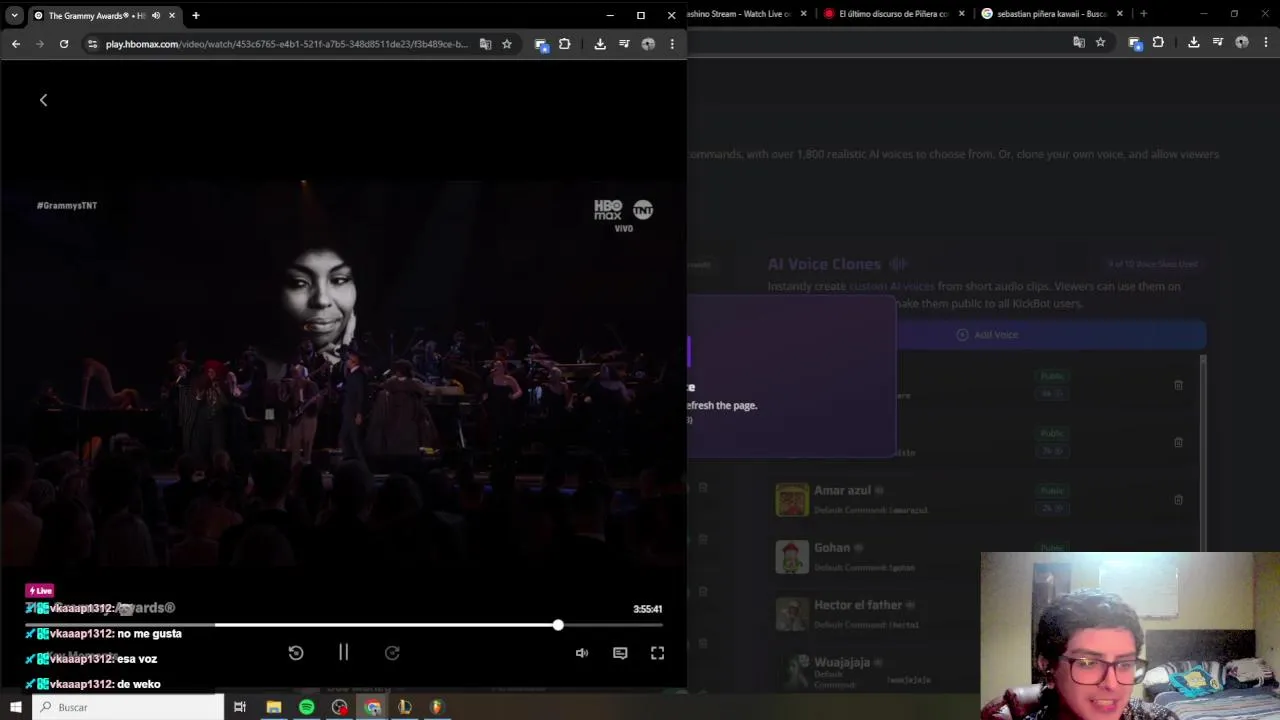Image resolution: width=1280 pixels, height=720 pixels.
Task: View site info icon beside URL
Action: click(x=92, y=44)
